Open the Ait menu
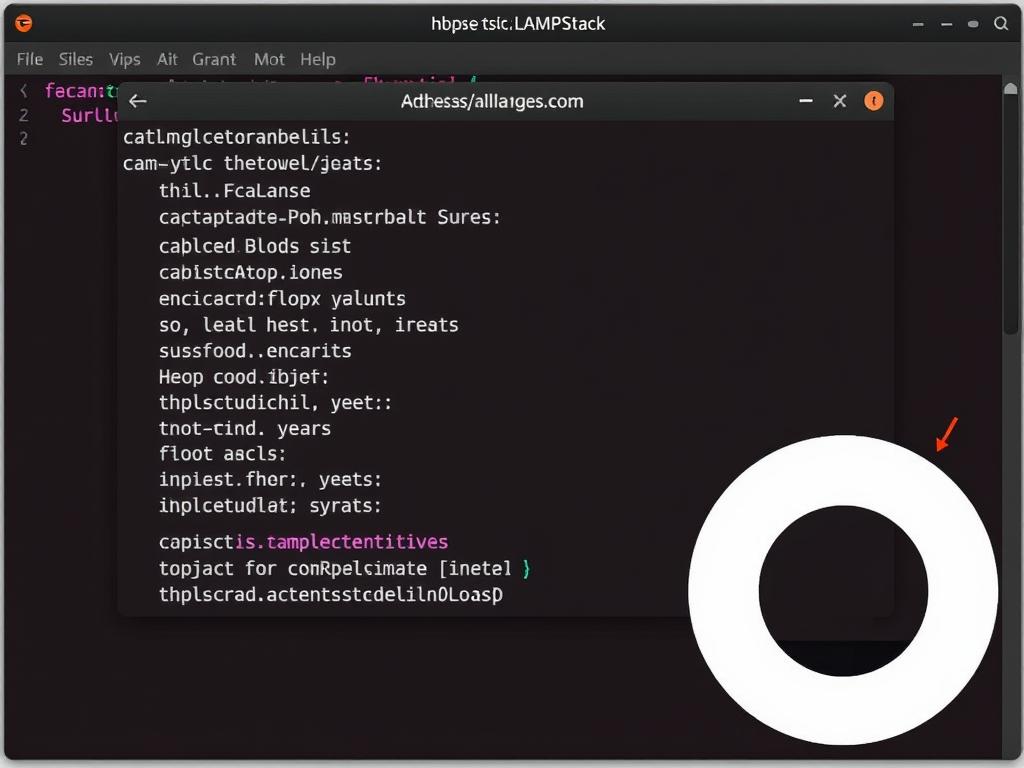Viewport: 1024px width, 768px height. pyautogui.click(x=167, y=59)
